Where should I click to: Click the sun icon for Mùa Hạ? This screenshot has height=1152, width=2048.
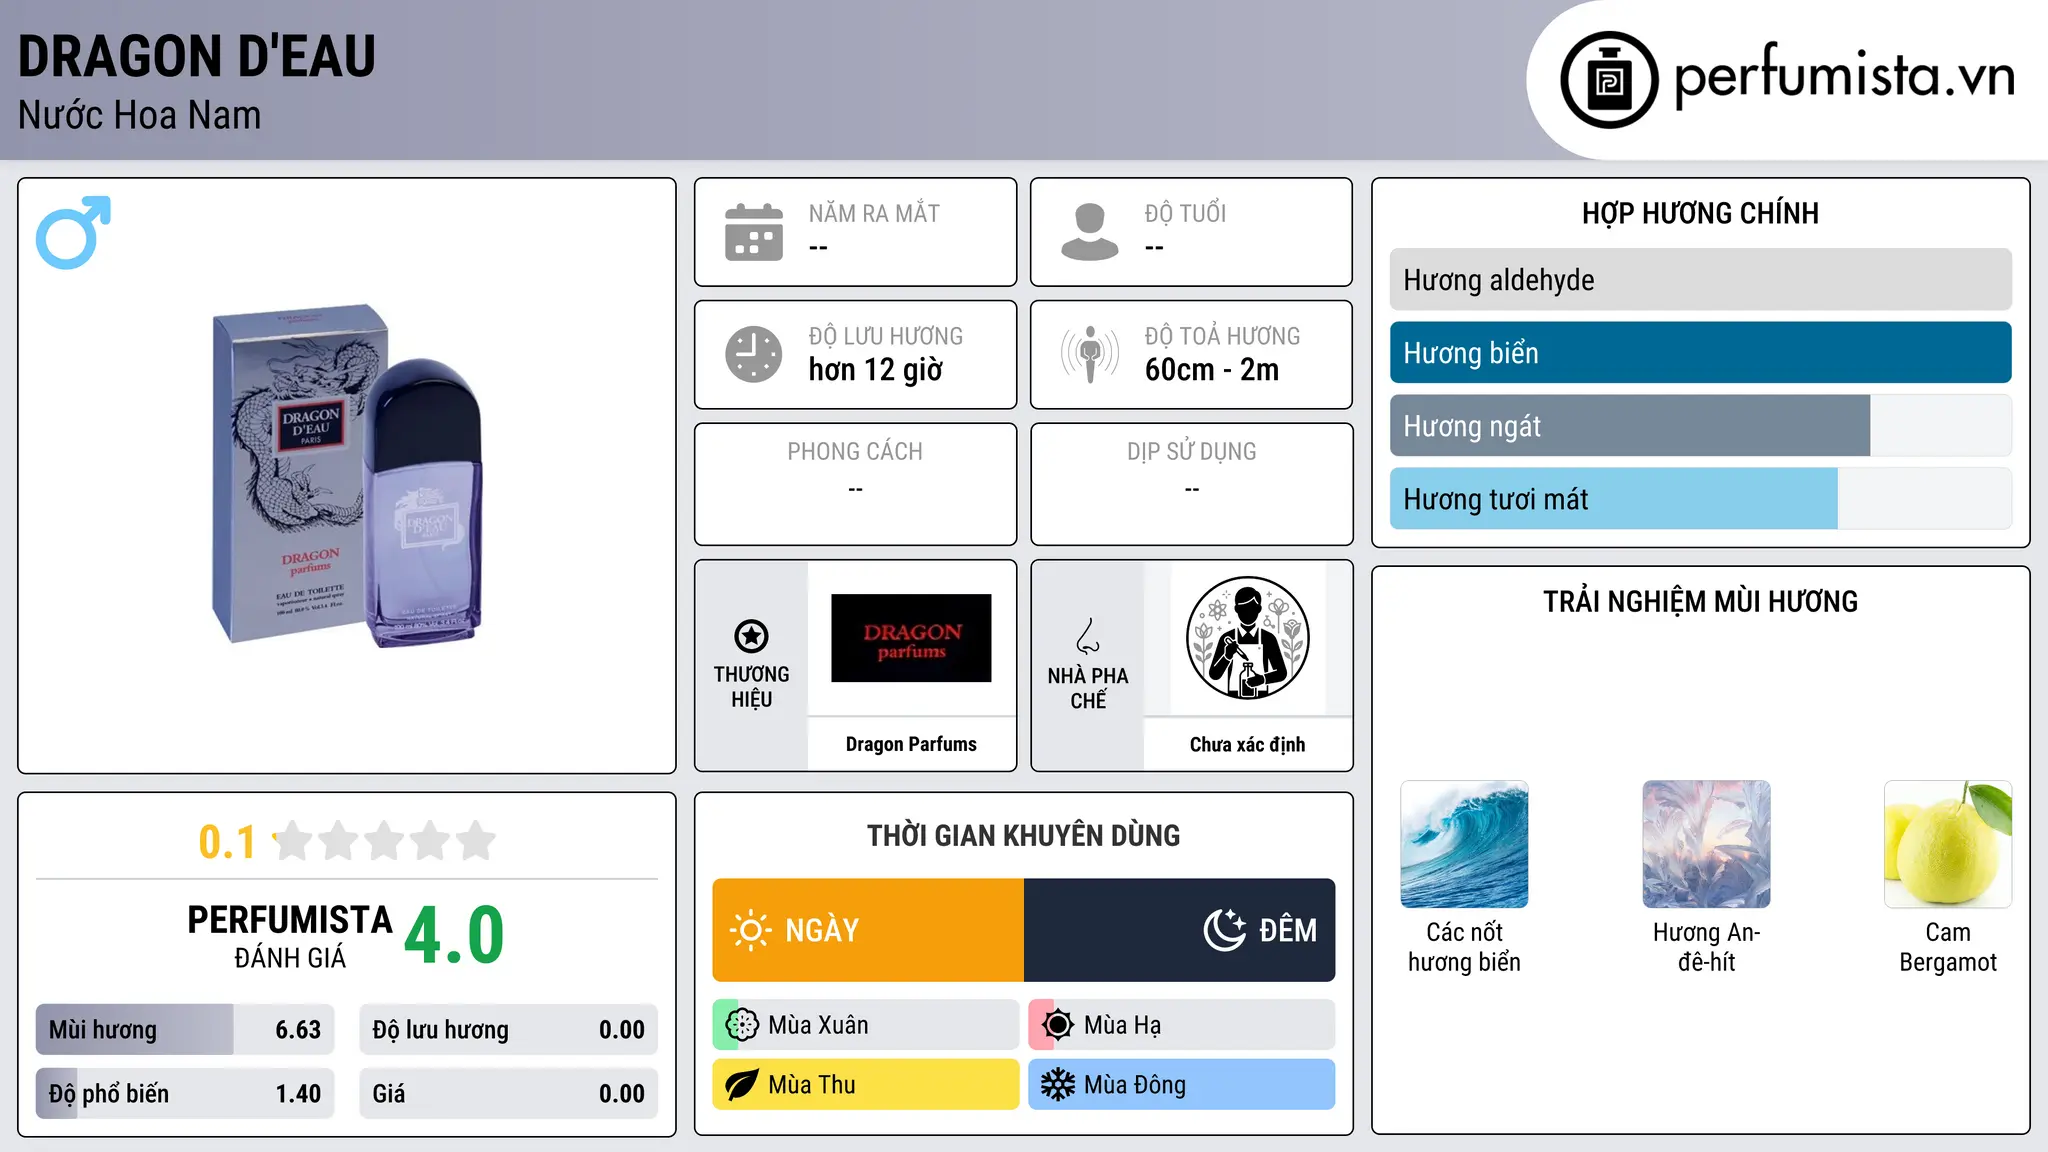point(1057,1025)
